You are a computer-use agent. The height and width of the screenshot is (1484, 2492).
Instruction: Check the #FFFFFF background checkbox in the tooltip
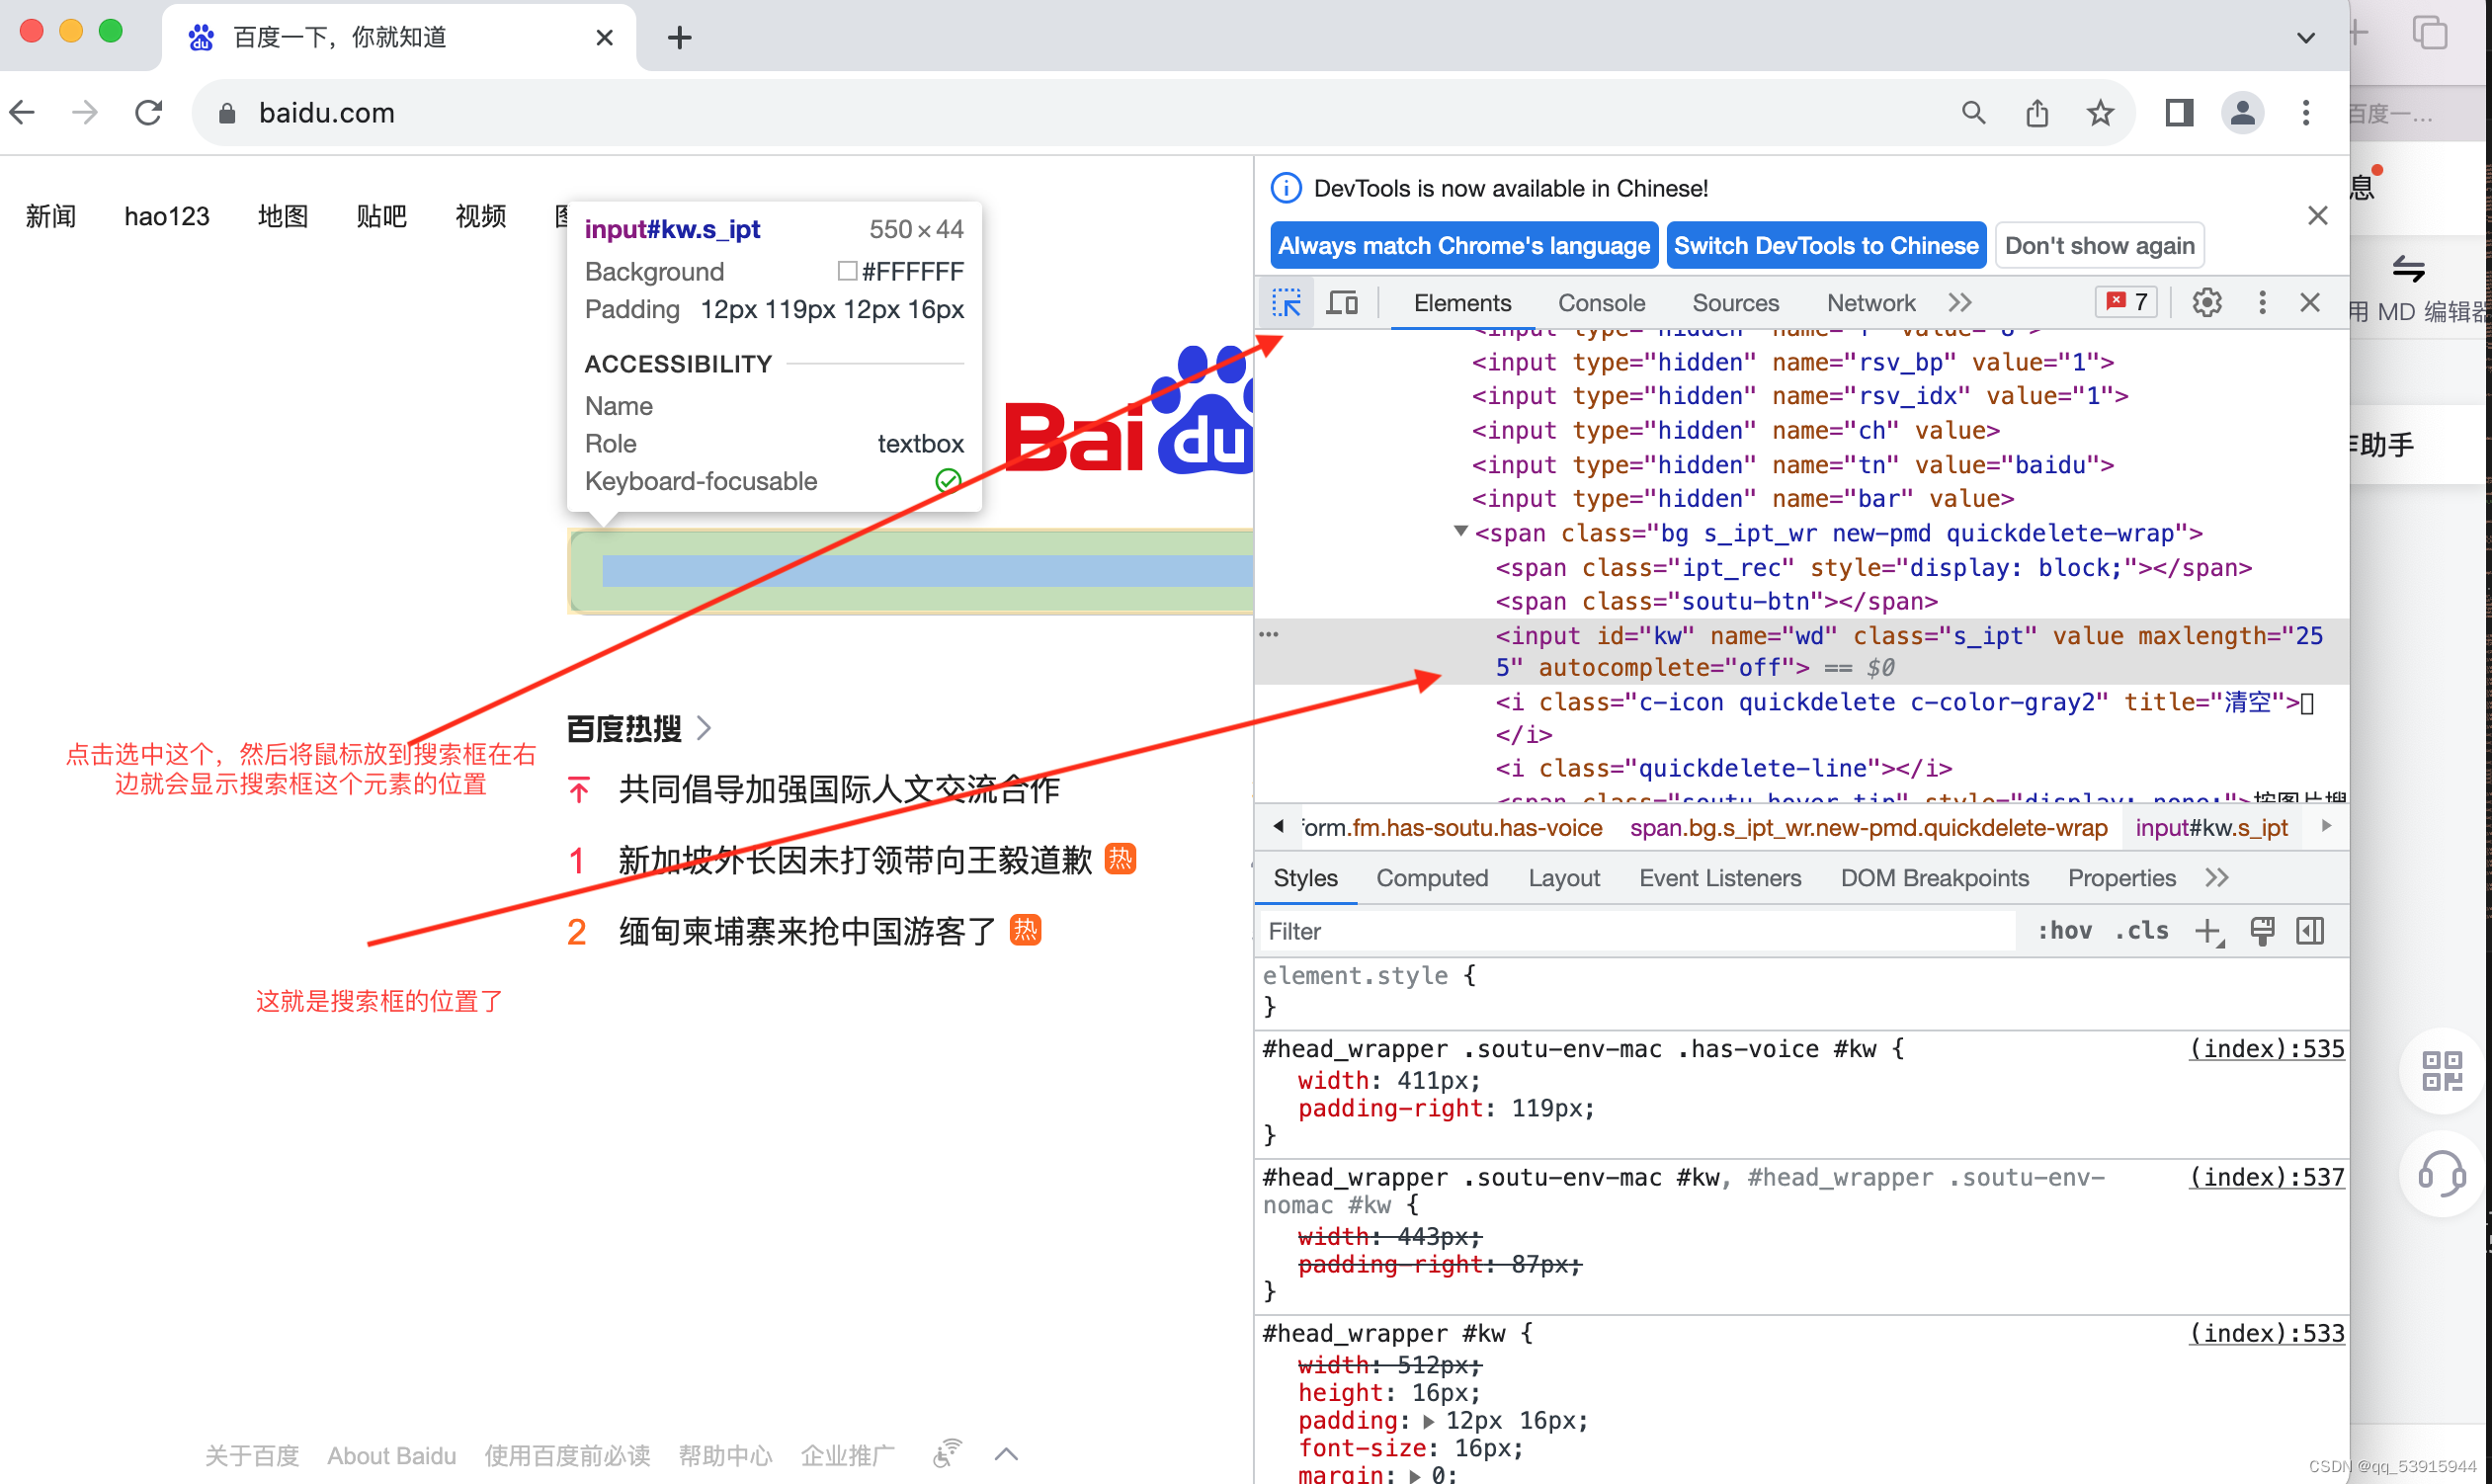click(x=848, y=270)
